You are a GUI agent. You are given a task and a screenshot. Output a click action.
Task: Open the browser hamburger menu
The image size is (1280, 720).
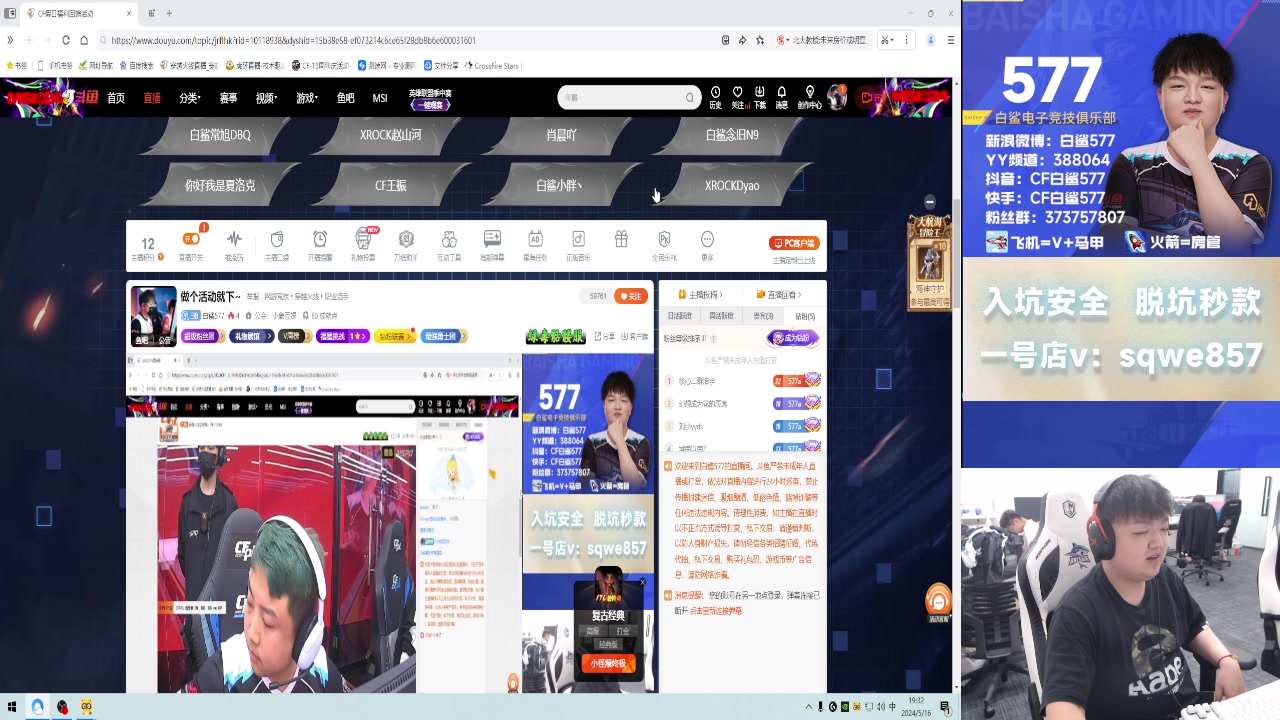coord(951,40)
